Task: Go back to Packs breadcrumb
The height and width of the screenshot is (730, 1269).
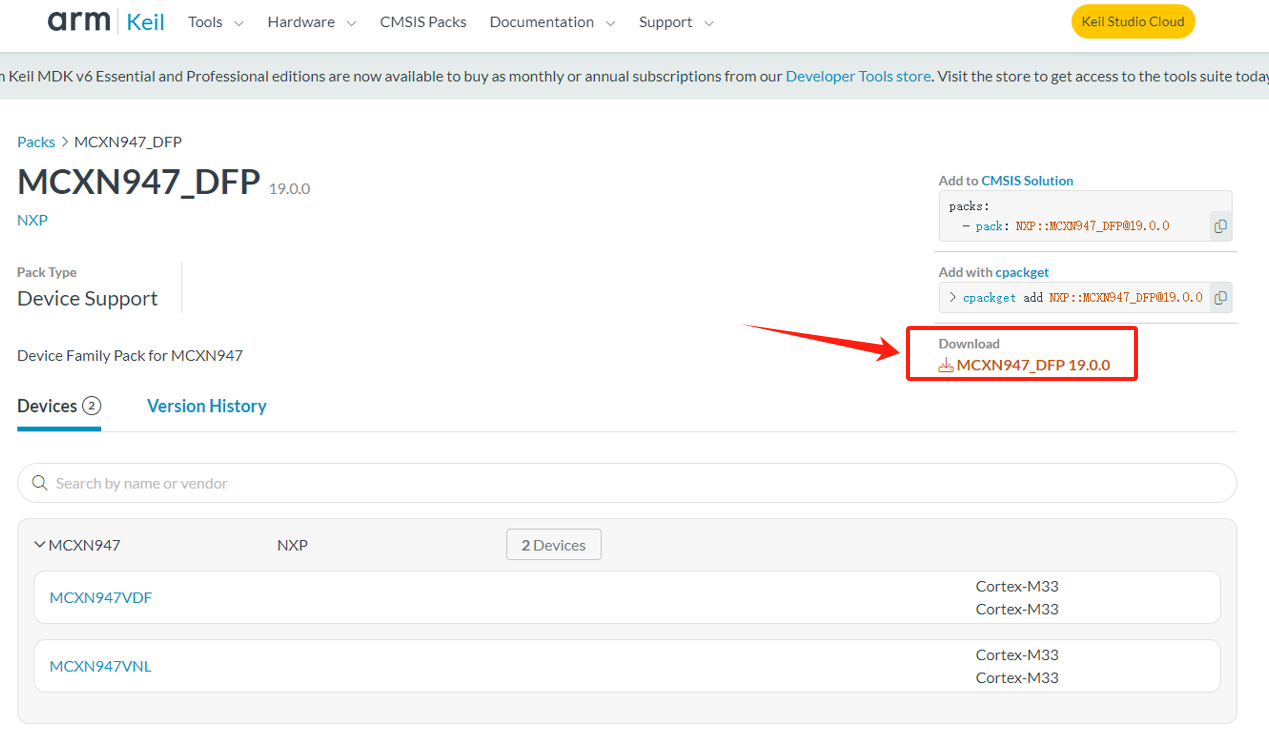Action: point(36,142)
